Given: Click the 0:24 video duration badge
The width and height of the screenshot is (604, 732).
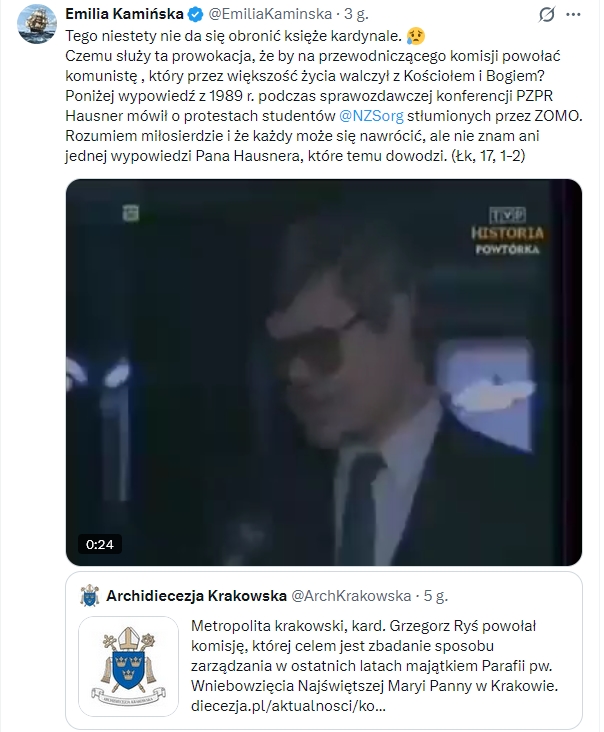Looking at the screenshot, I should click(x=99, y=544).
